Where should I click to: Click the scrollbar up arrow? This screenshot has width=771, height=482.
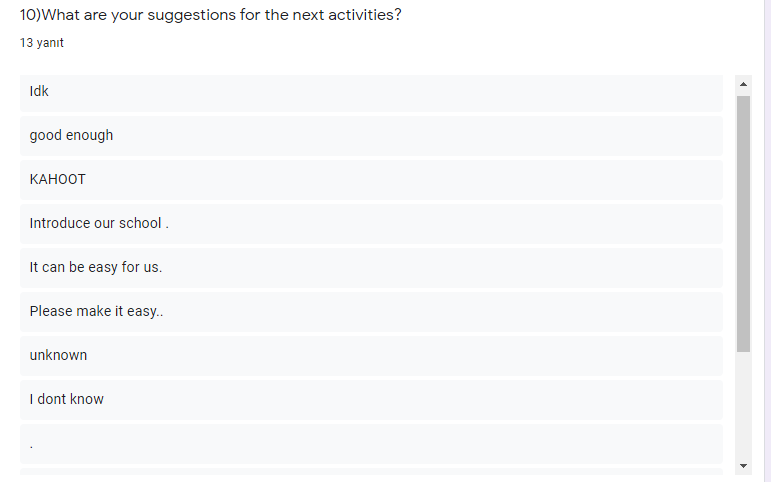743,83
